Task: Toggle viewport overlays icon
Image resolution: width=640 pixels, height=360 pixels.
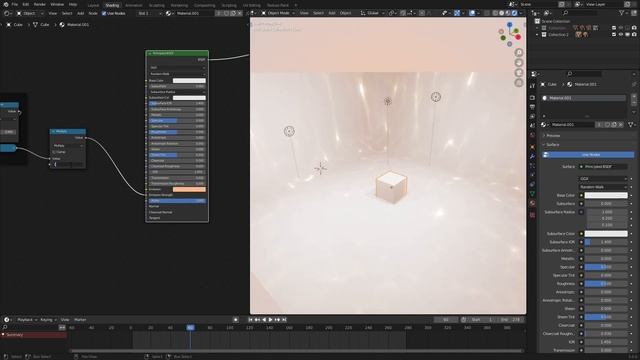Action: 472,13
